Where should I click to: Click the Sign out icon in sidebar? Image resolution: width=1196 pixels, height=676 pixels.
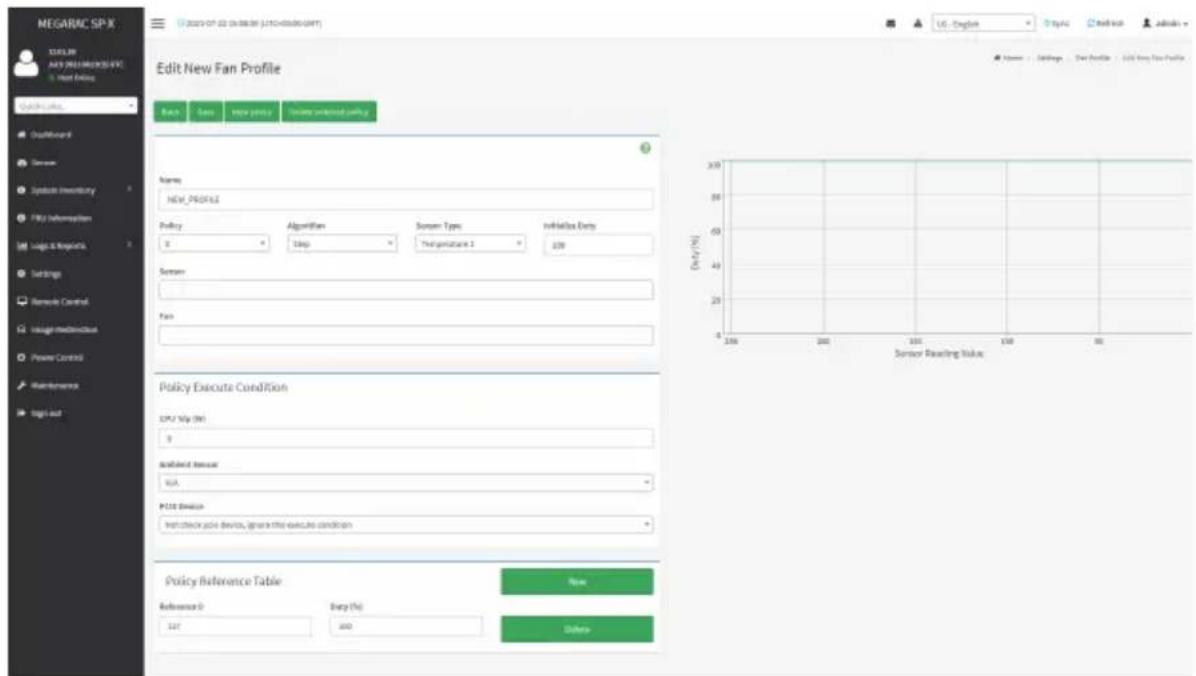click(21, 413)
